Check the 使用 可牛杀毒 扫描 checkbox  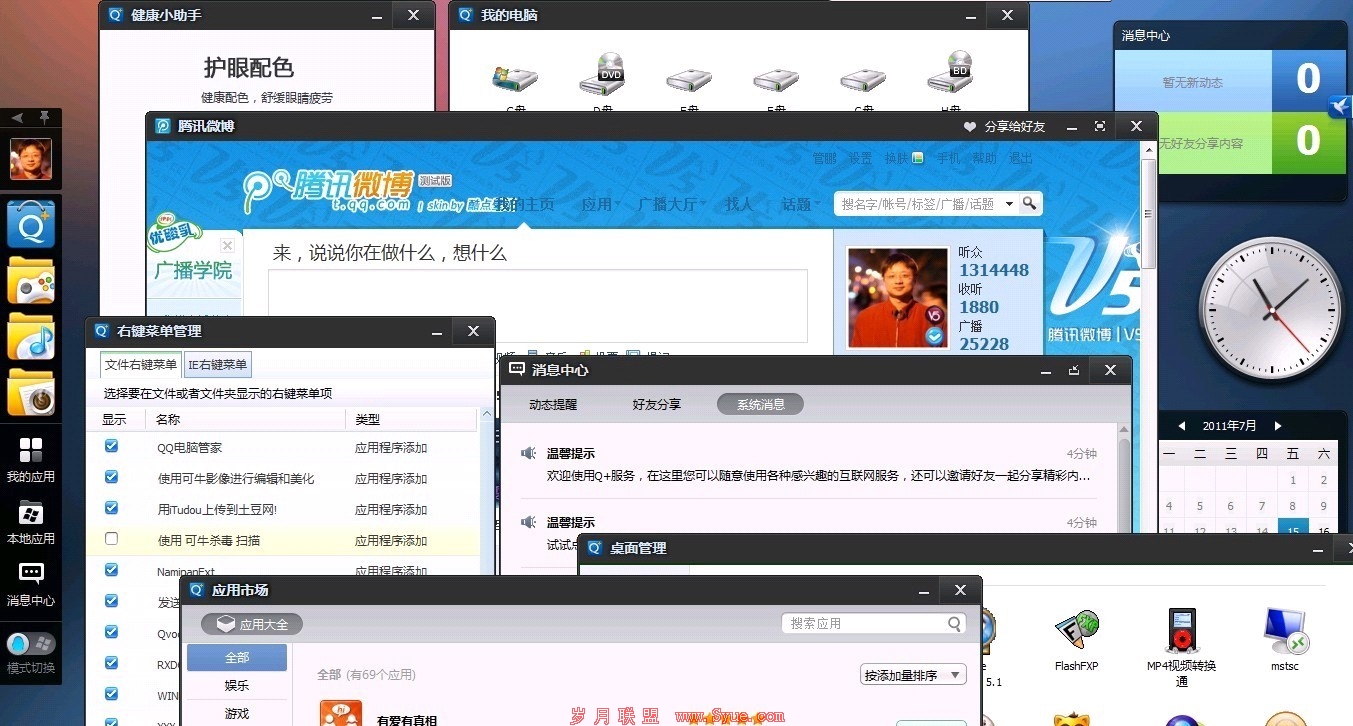coord(111,539)
